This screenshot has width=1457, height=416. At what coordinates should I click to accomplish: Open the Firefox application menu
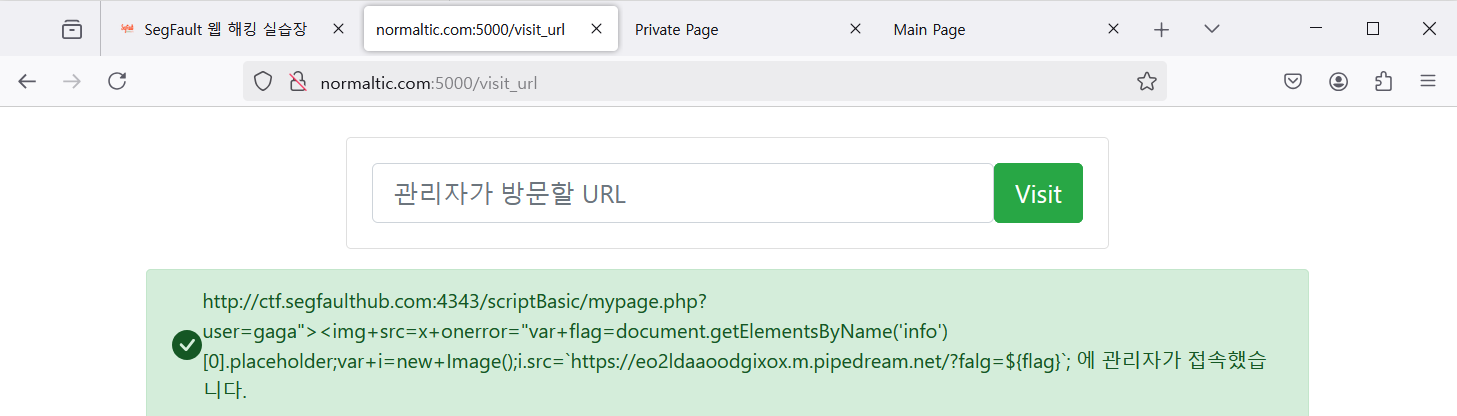pos(1429,82)
